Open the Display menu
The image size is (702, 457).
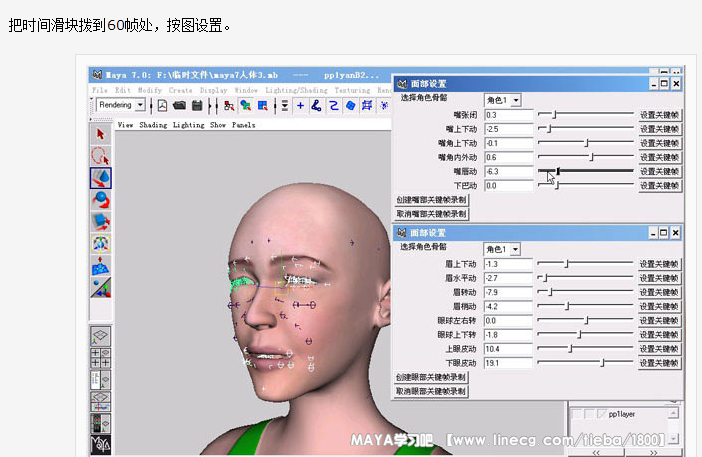point(213,90)
